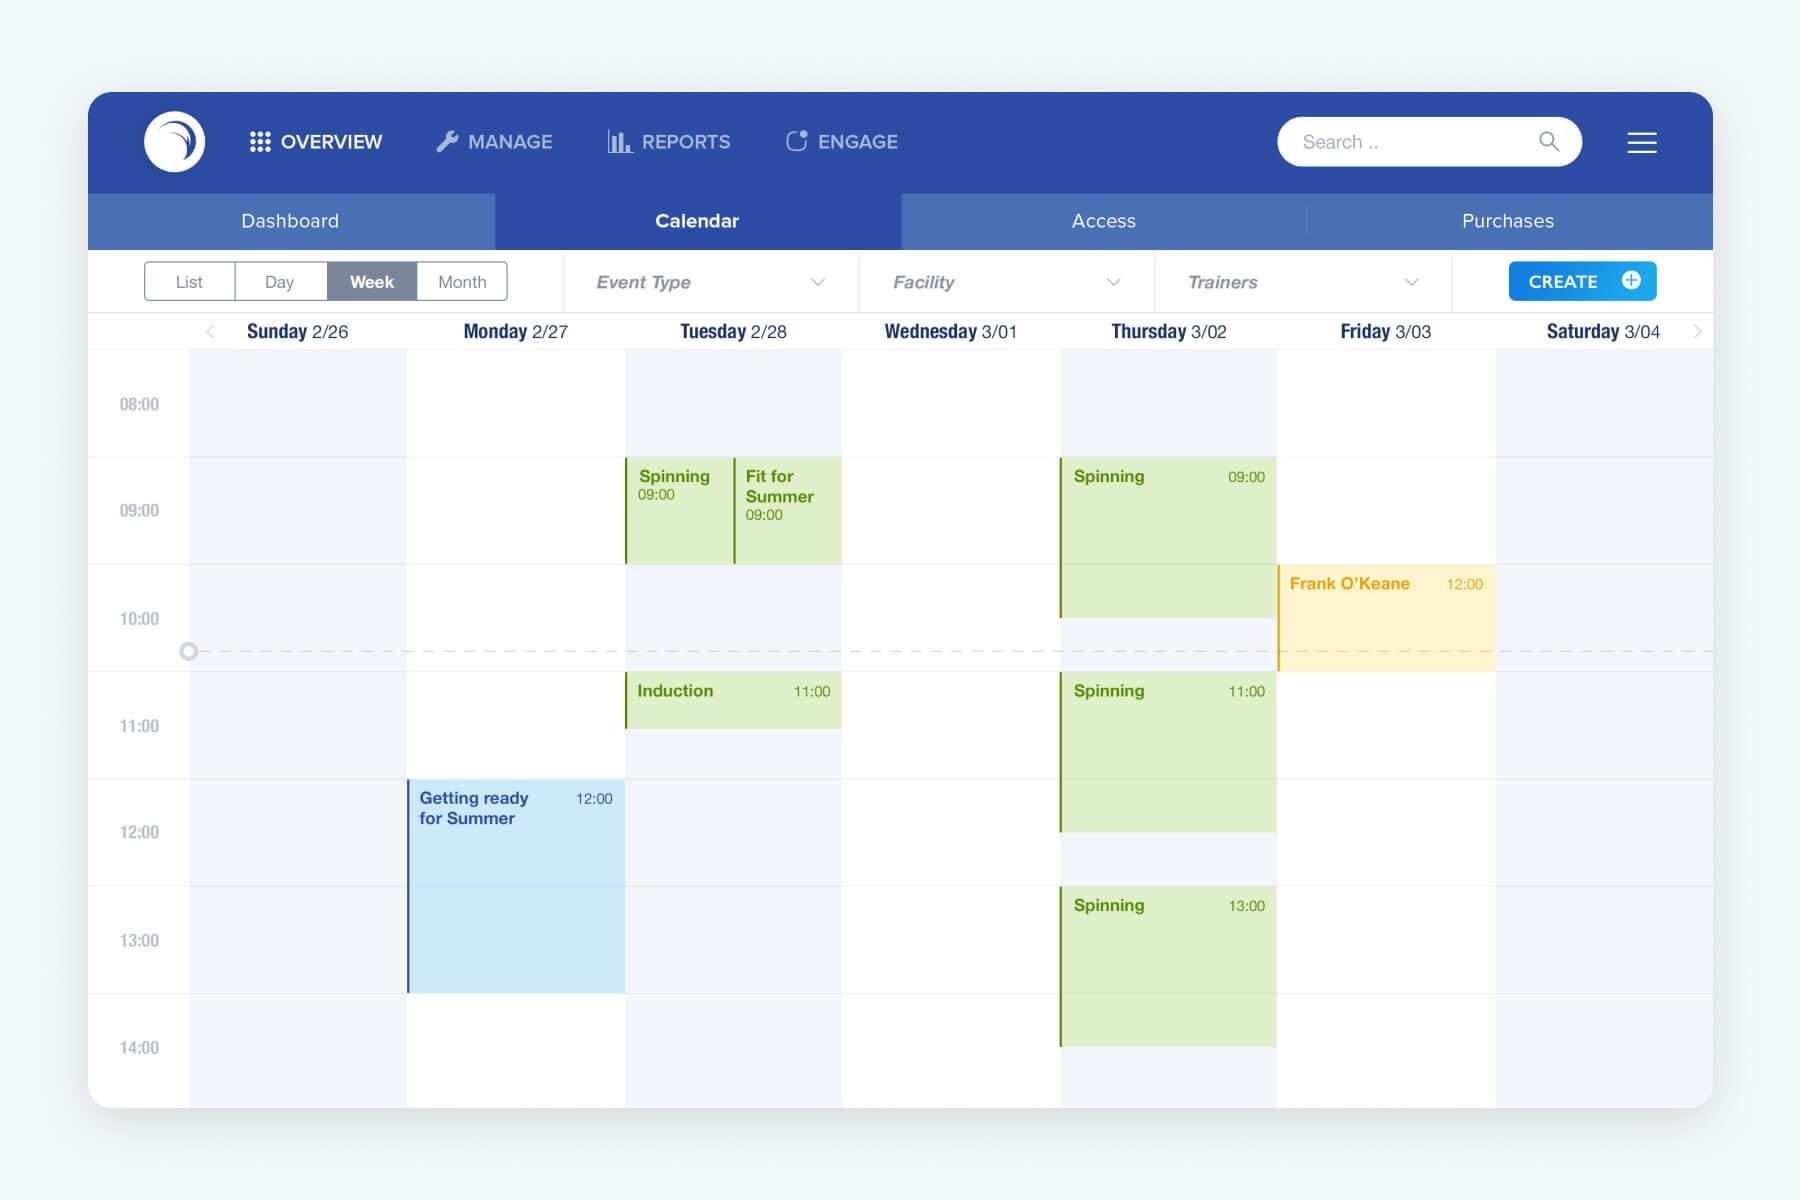Click the current time marker circle
Image resolution: width=1800 pixels, height=1200 pixels.
(188, 651)
